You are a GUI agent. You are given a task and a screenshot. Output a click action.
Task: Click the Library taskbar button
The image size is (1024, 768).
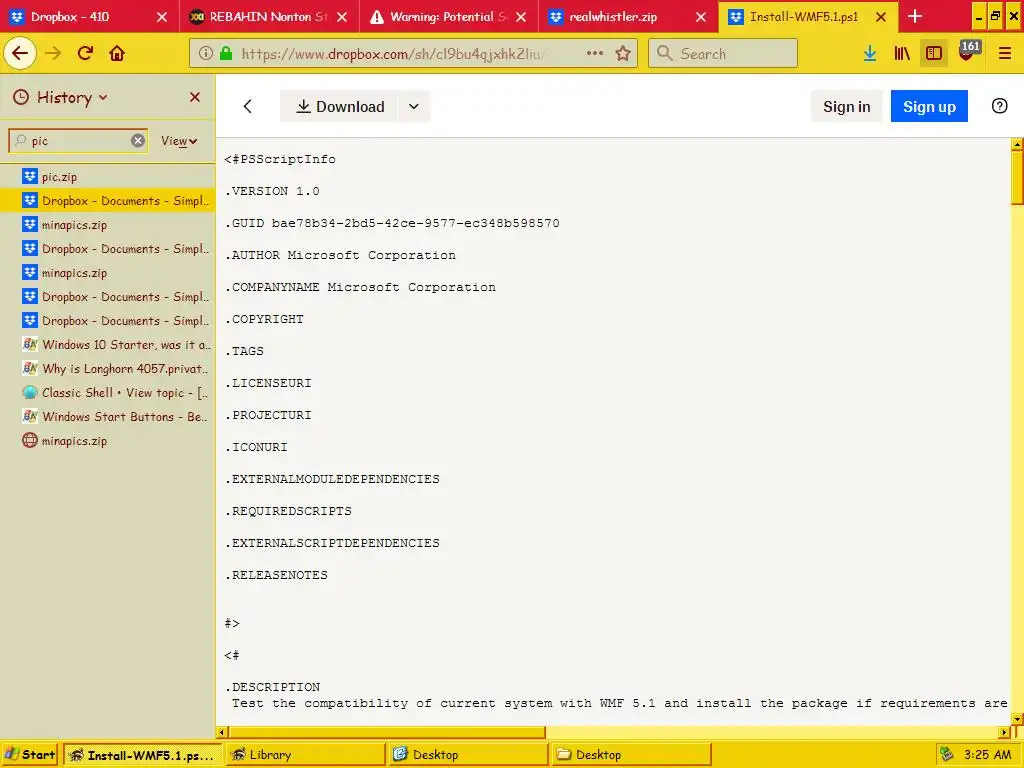[304, 755]
